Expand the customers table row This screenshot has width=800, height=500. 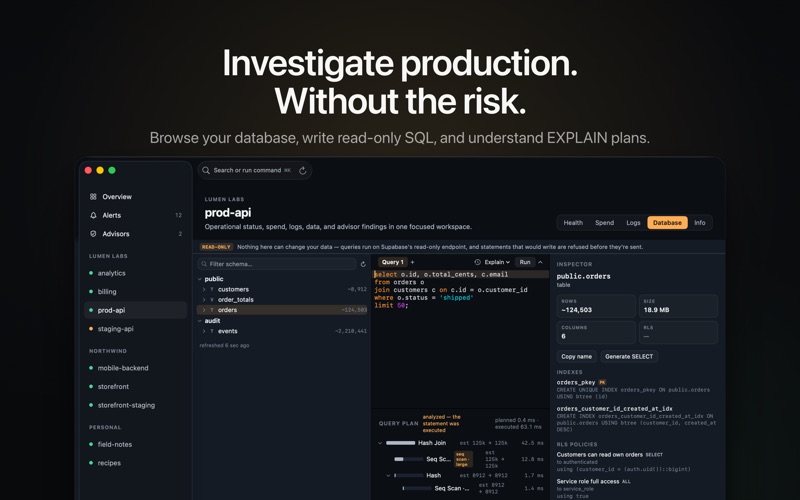pyautogui.click(x=204, y=289)
